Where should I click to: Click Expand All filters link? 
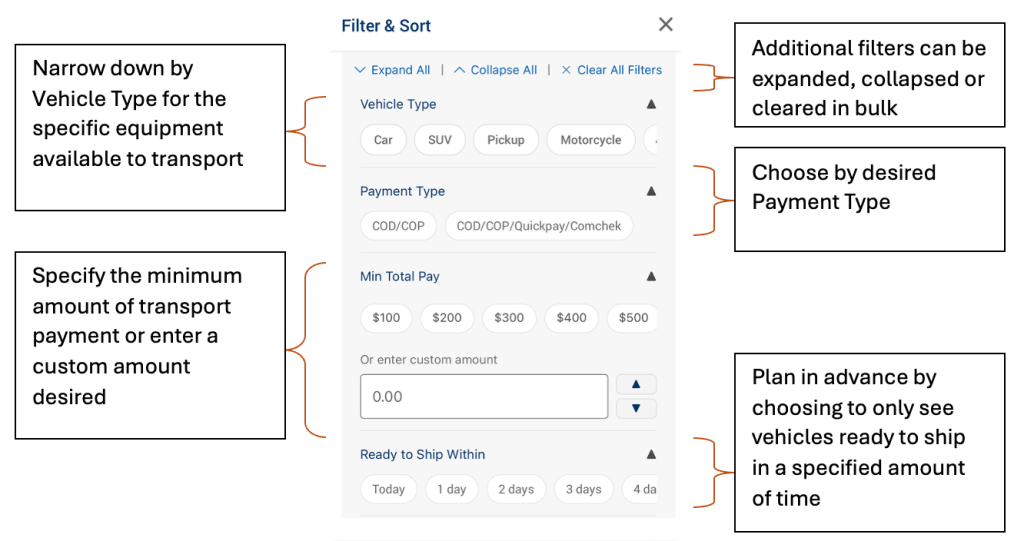click(392, 70)
